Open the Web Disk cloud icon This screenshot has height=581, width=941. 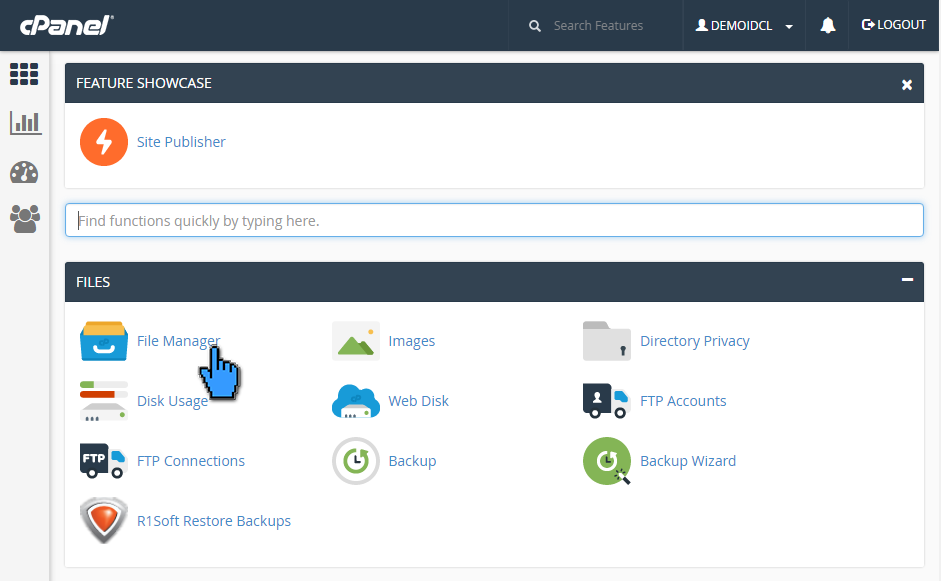[x=355, y=400]
